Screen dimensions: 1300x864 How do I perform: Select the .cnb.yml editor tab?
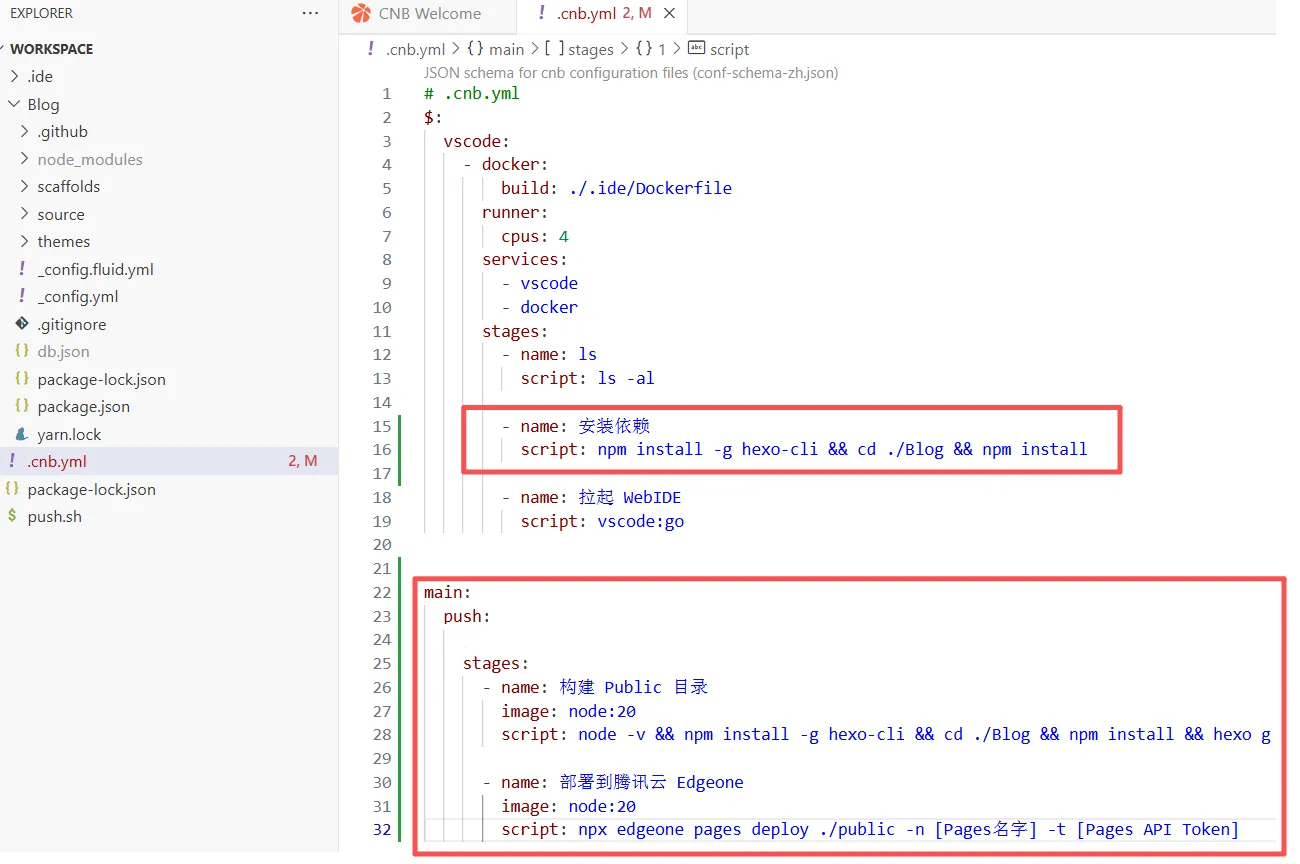tap(602, 14)
